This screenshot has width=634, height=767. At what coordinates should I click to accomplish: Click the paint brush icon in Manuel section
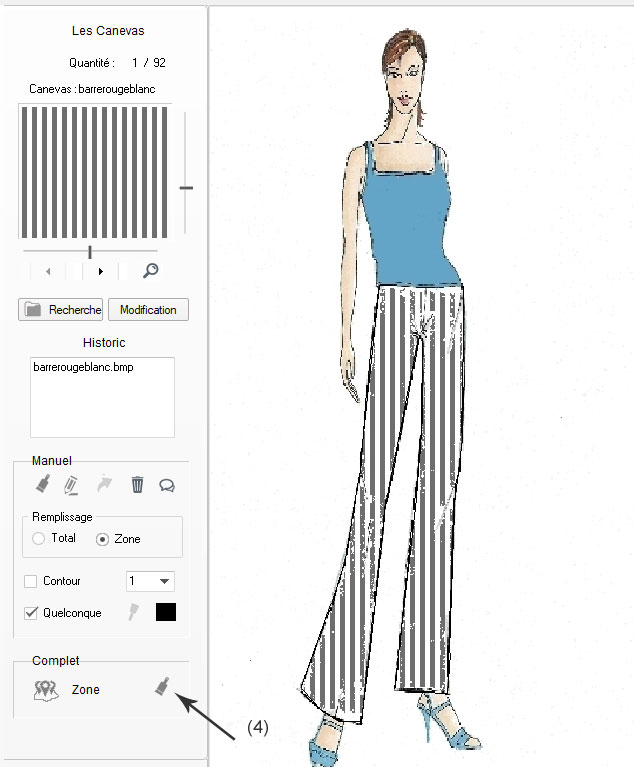point(43,485)
